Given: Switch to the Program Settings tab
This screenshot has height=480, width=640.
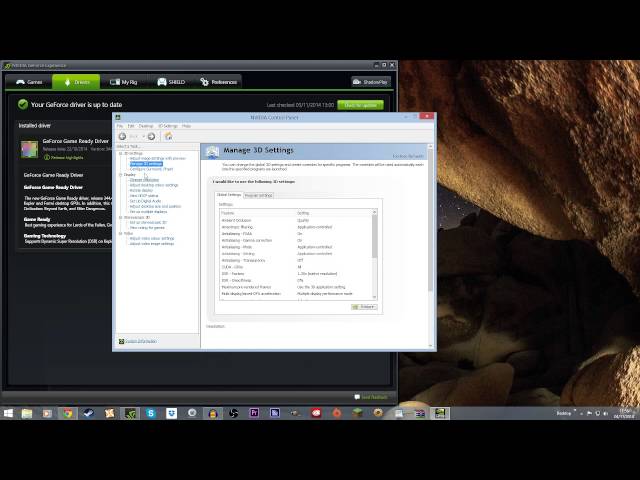Looking at the screenshot, I should coord(258,196).
